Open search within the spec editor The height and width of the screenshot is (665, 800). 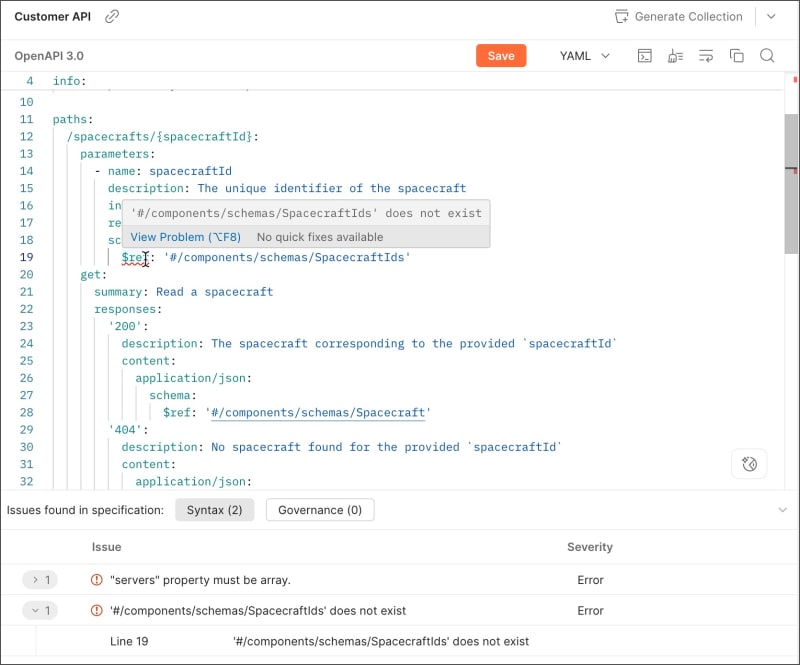(x=767, y=55)
